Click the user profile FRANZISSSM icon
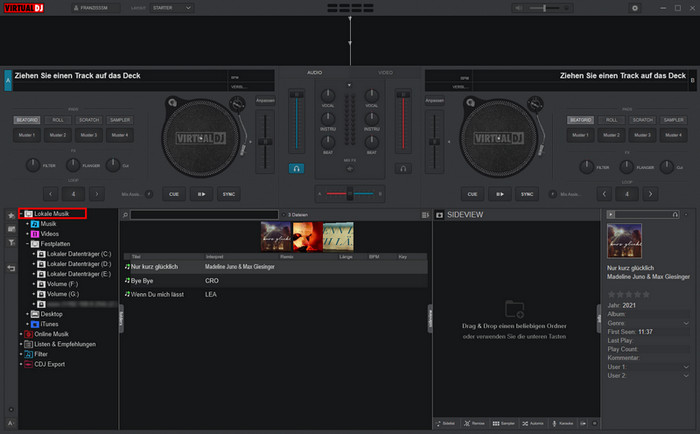 coord(76,8)
